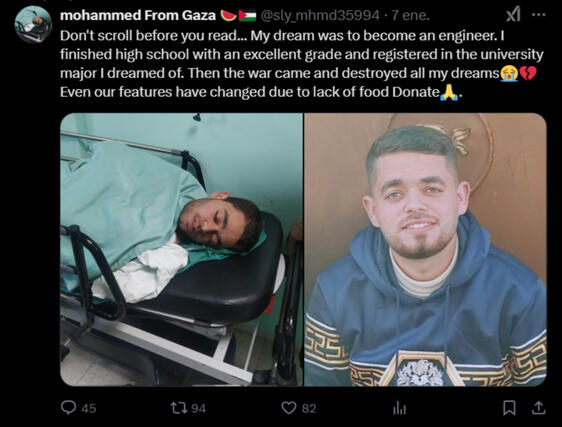The height and width of the screenshot is (427, 562).
Task: Click the 45 replies count
Action: tap(89, 408)
